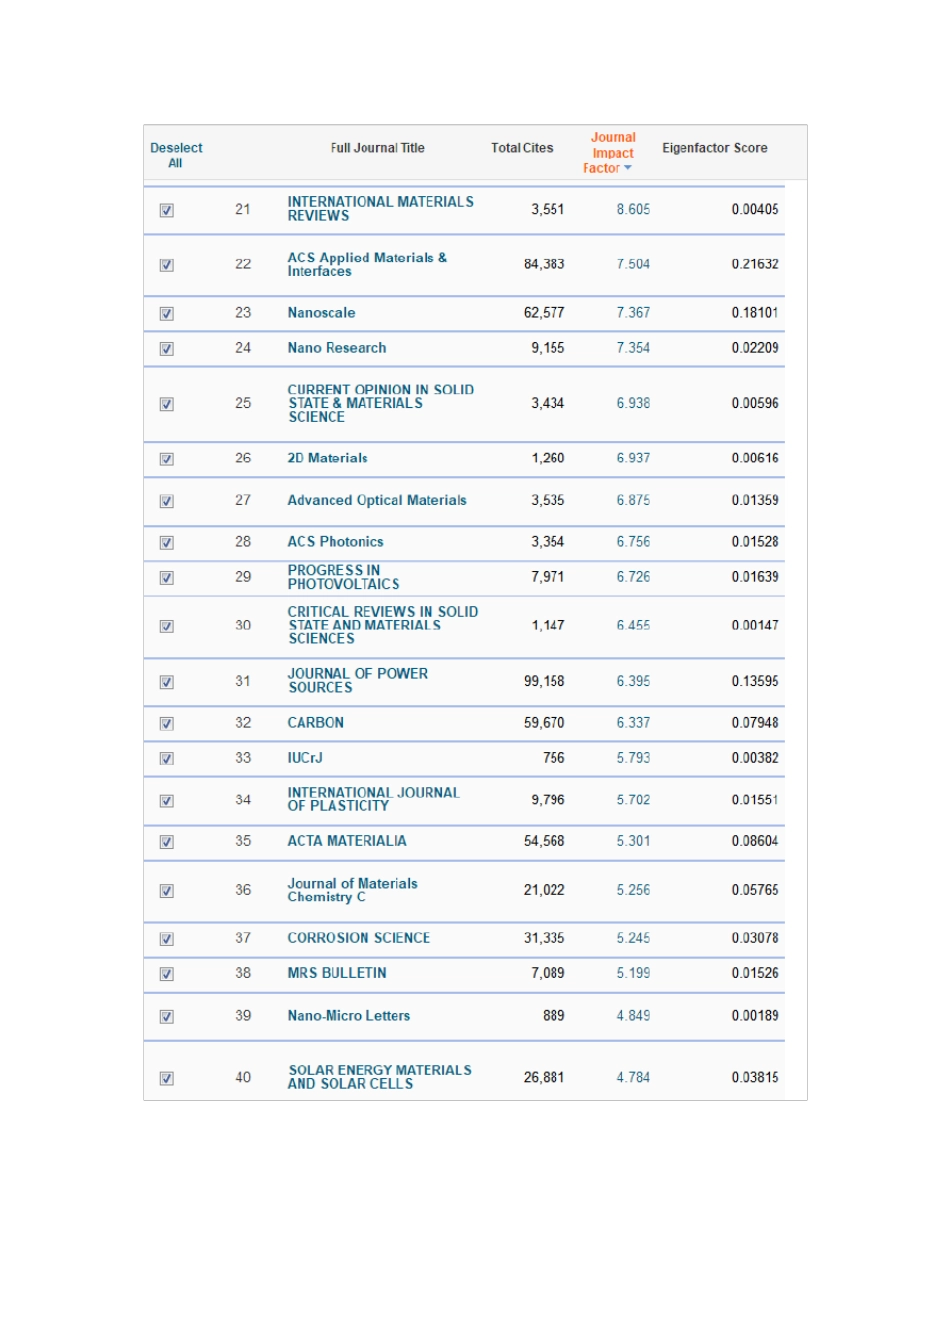Deselect the CARBON journal checkbox

(167, 724)
